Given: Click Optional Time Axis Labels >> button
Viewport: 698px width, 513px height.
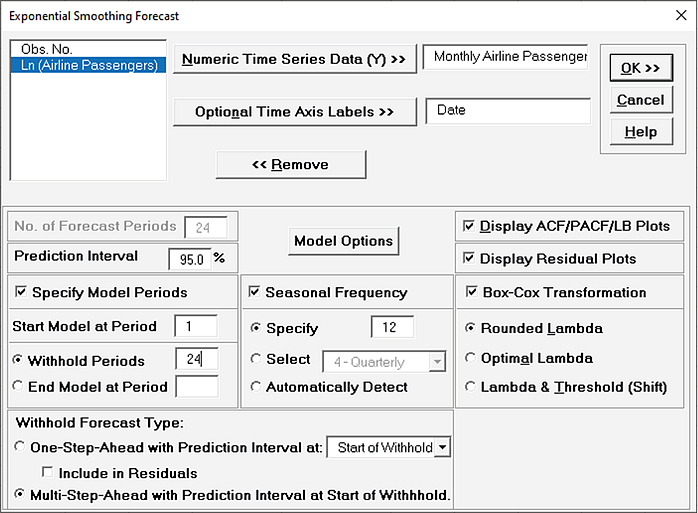Looking at the screenshot, I should coord(294,112).
